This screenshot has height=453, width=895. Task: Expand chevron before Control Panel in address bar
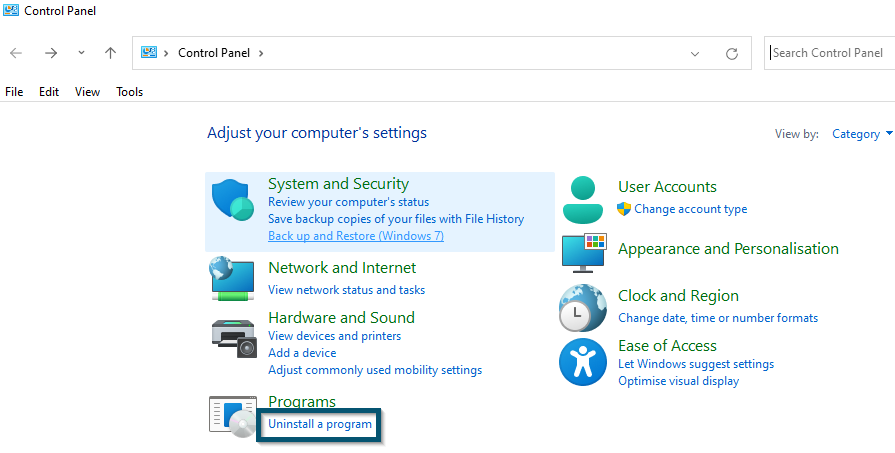coord(166,53)
